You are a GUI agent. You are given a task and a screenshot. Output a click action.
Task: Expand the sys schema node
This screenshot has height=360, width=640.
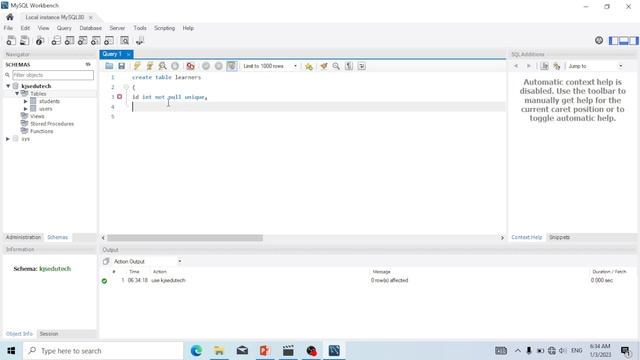[x=8, y=139]
